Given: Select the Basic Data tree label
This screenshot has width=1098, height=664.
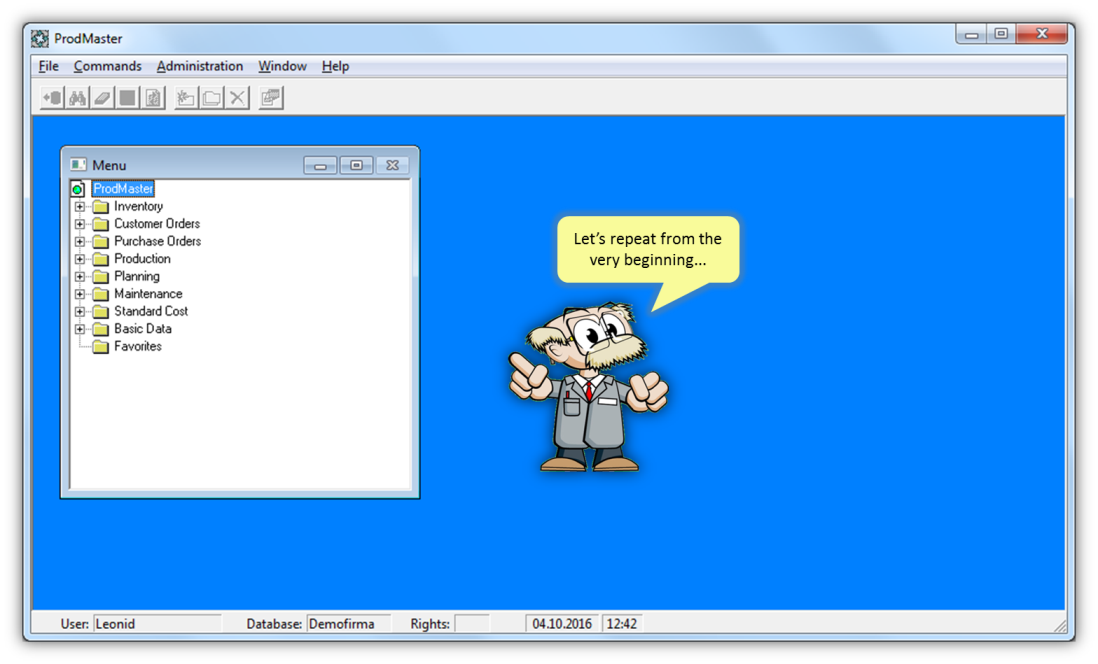Looking at the screenshot, I should click(143, 329).
